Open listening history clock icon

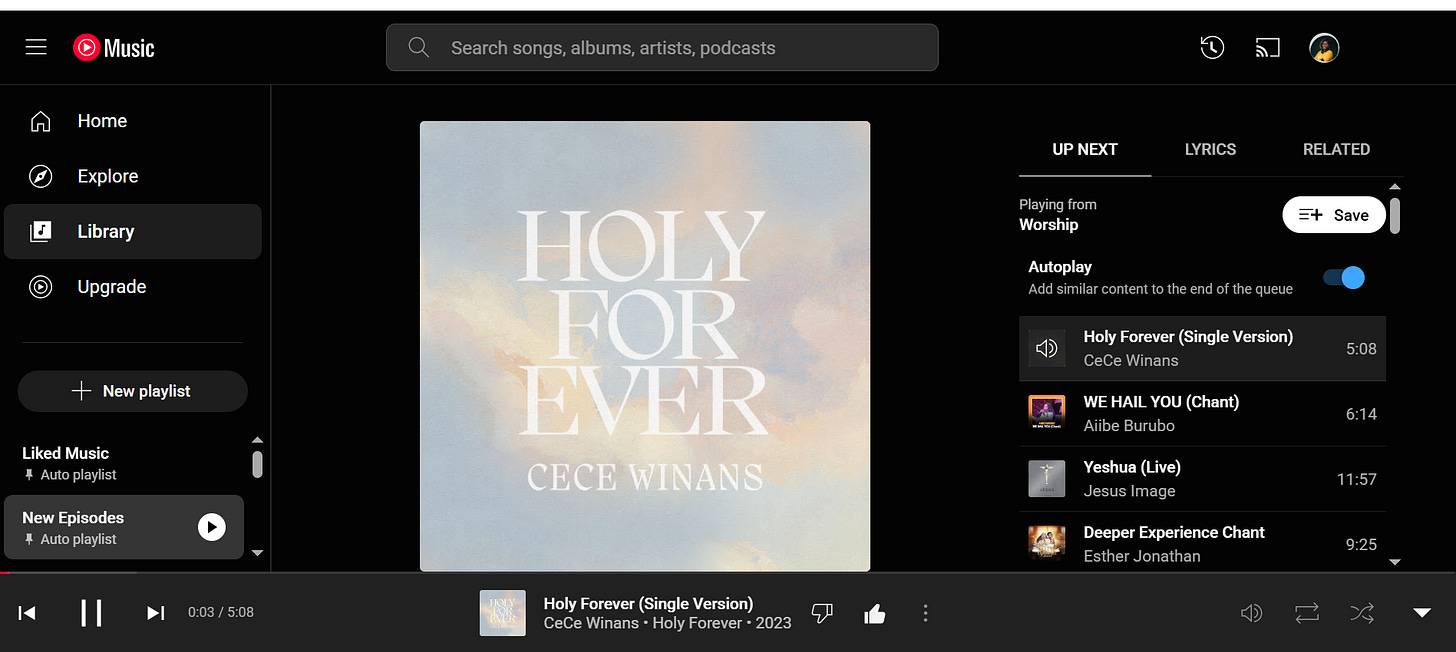(1212, 47)
